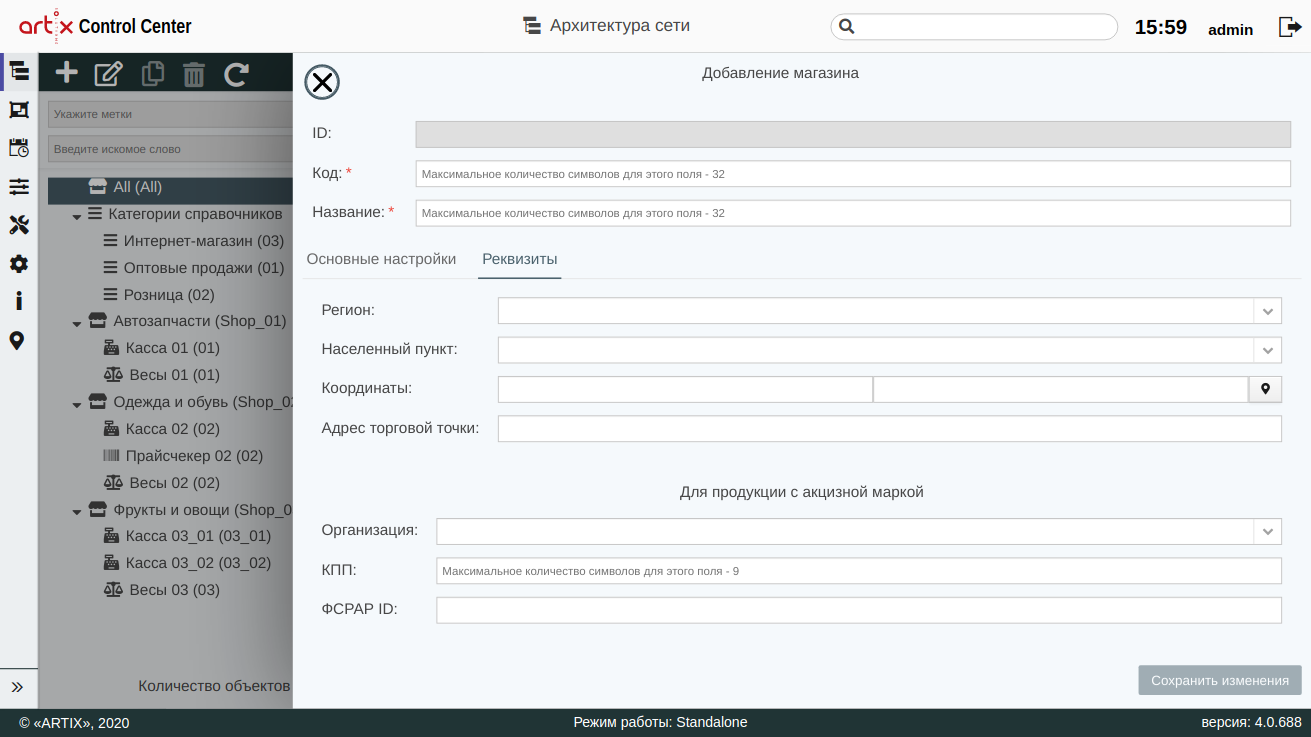Open the map pin sidebar icon
The image size is (1311, 737).
(x=17, y=341)
